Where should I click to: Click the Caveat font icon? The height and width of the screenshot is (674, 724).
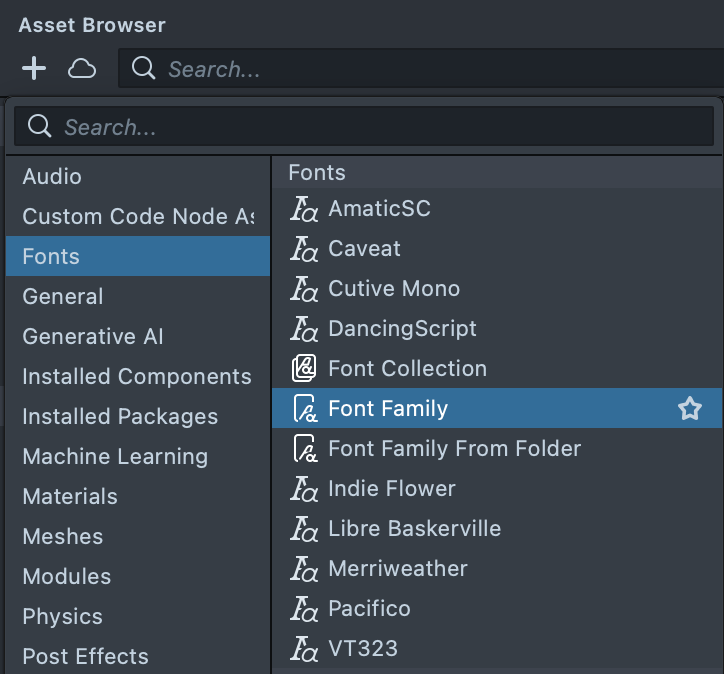click(x=304, y=249)
